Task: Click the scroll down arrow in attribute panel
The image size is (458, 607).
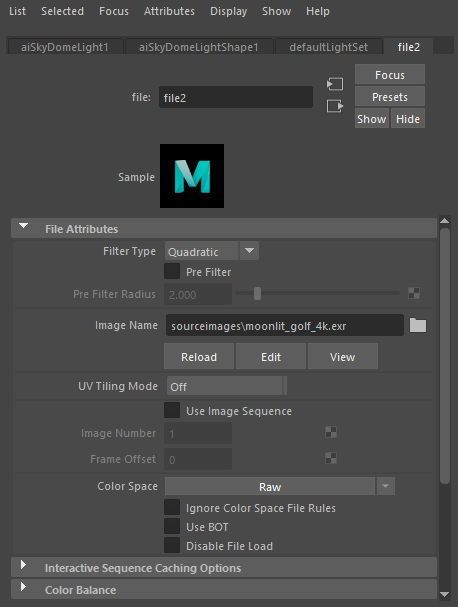Action: click(445, 594)
